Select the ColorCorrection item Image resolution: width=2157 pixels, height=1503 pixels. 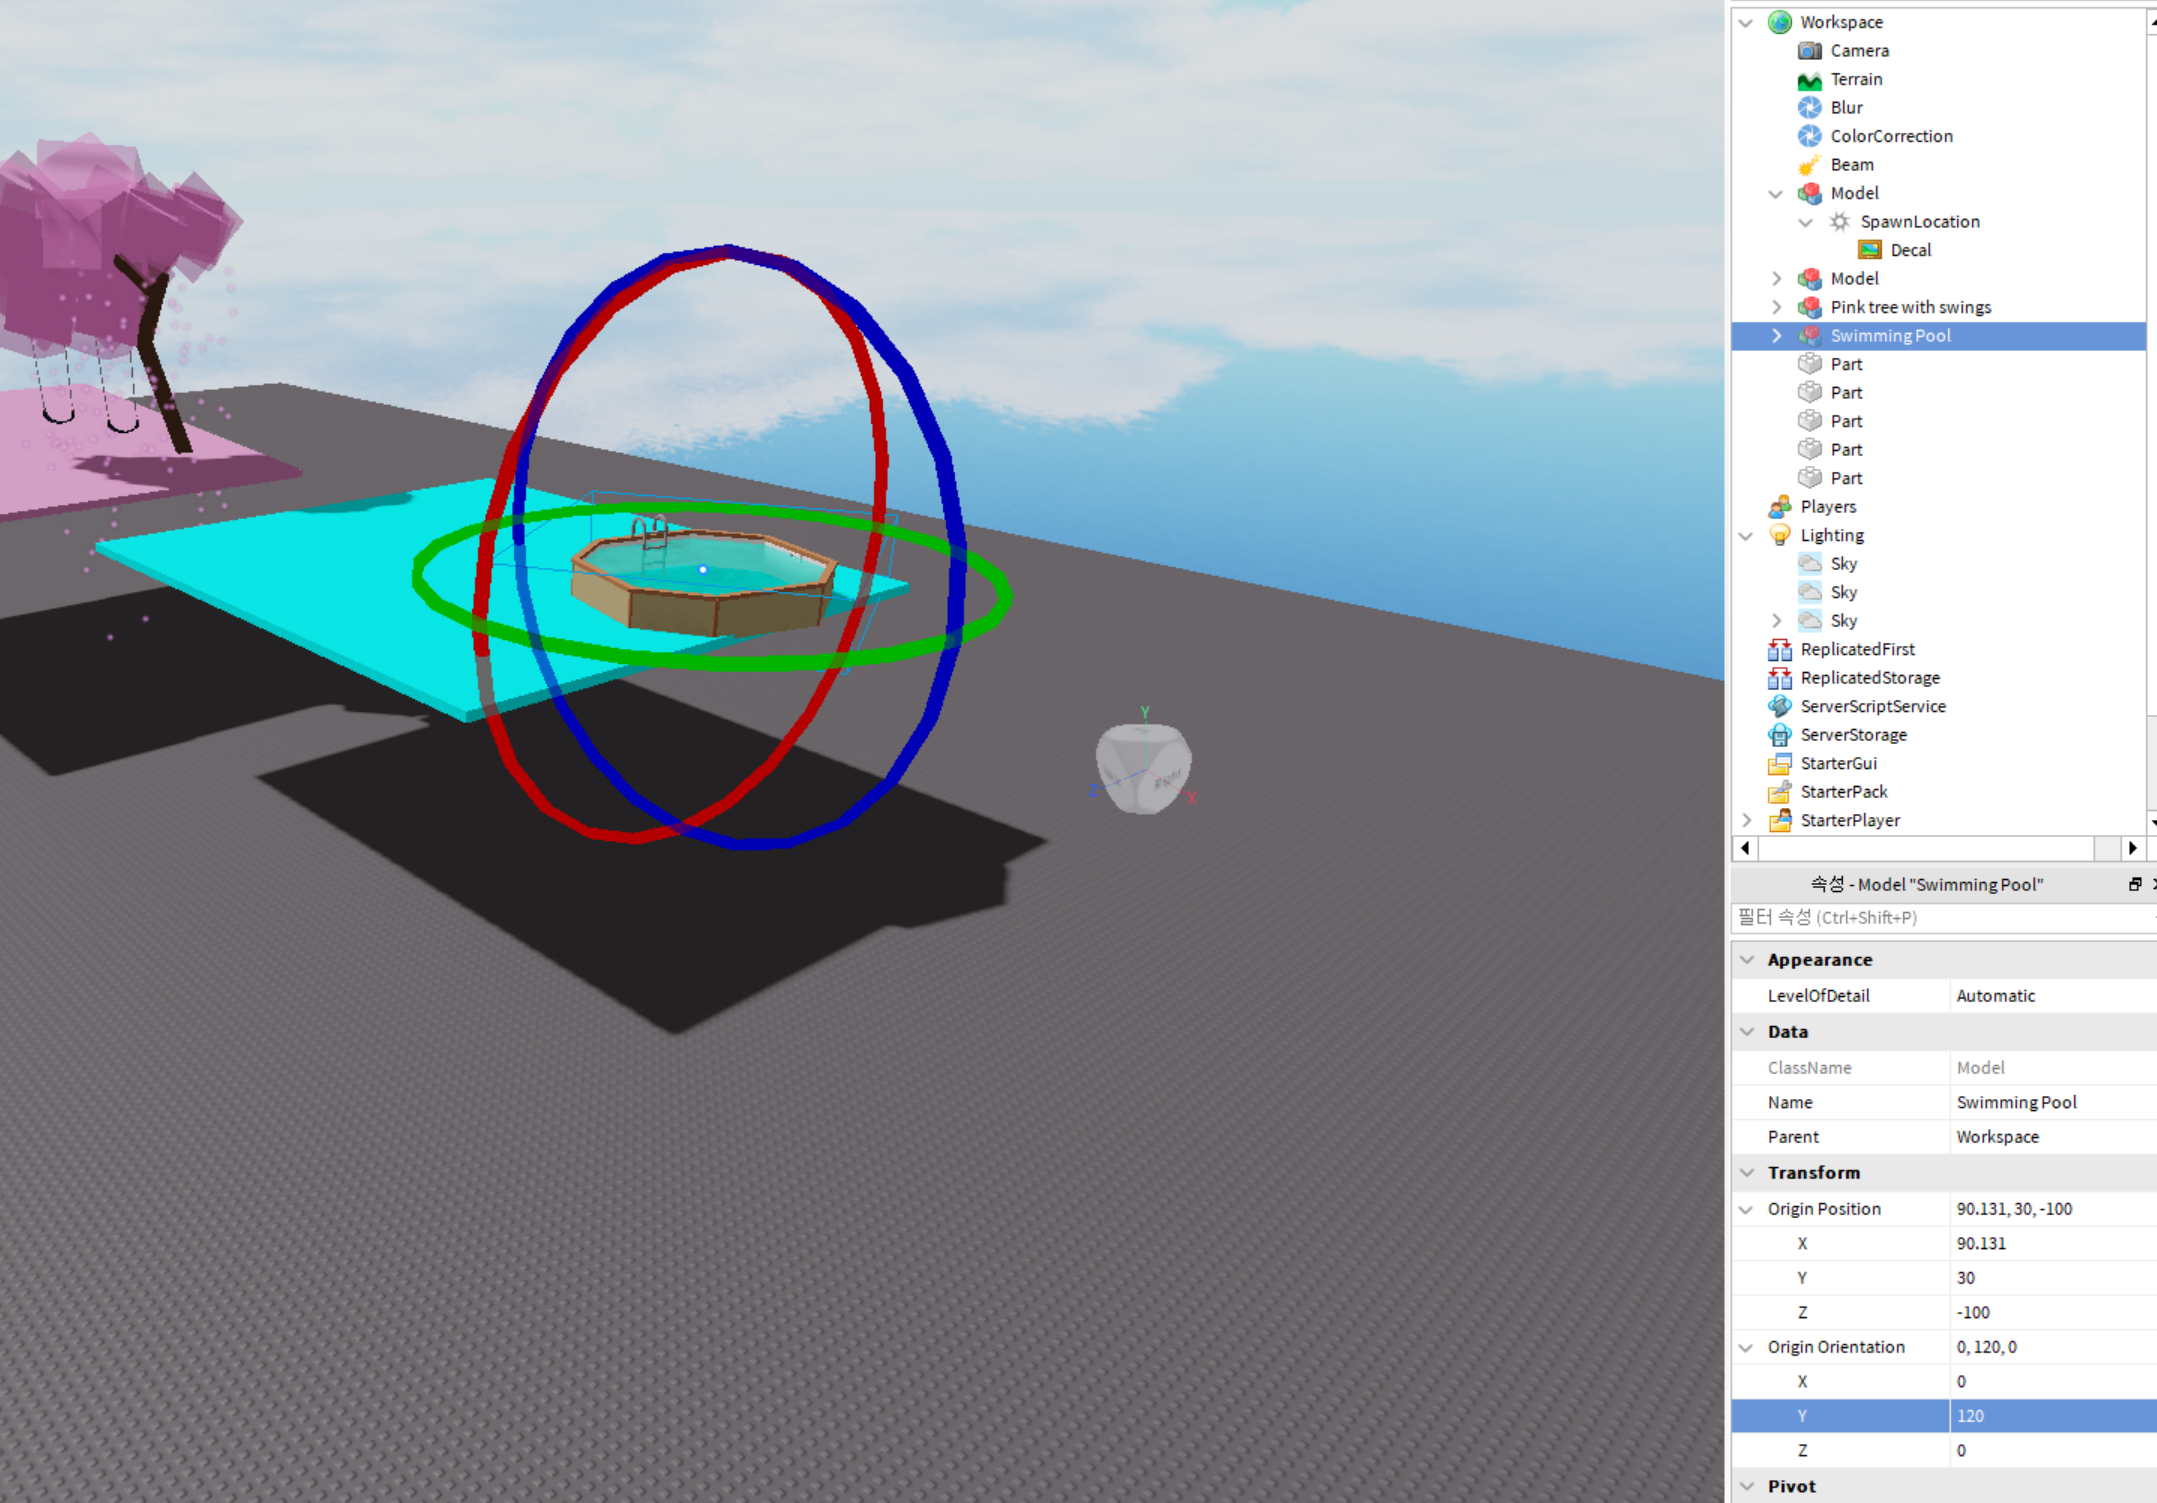pos(1890,136)
